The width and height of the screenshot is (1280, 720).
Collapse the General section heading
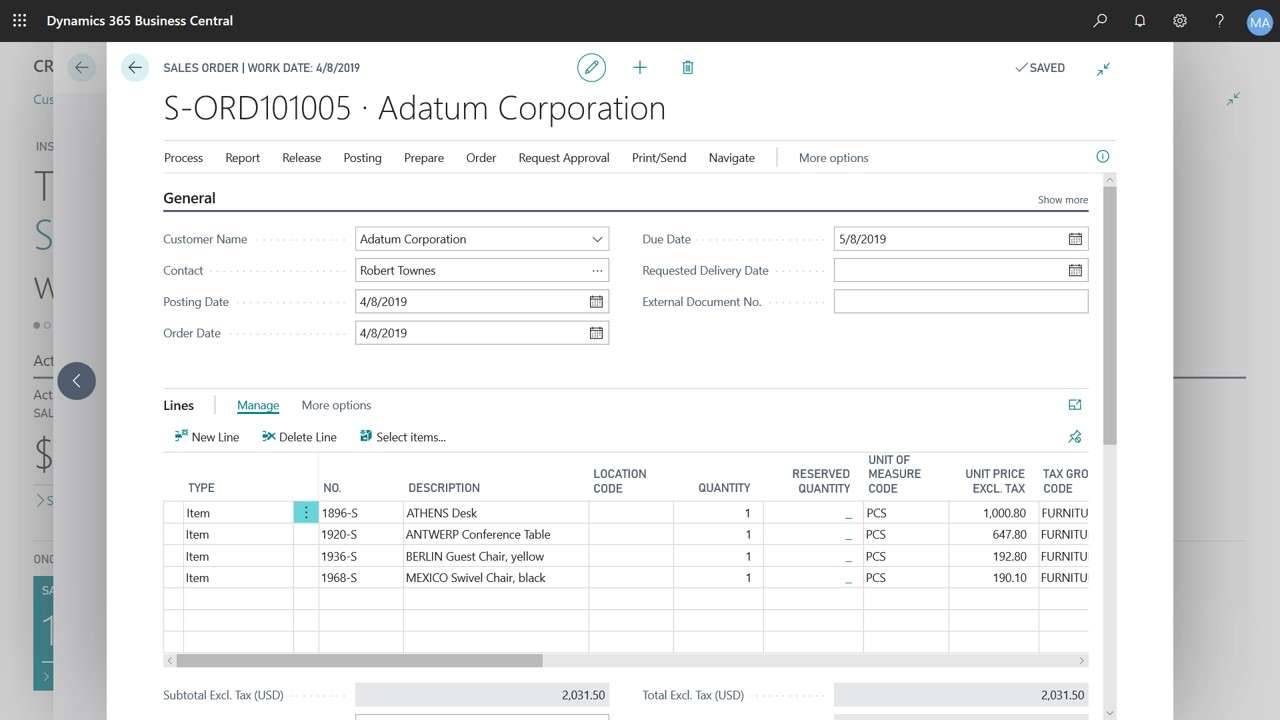click(189, 198)
